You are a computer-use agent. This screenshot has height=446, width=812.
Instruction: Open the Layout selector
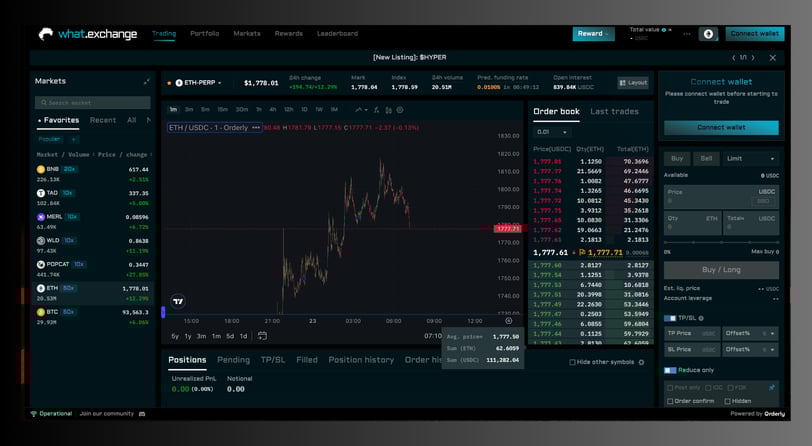633,83
